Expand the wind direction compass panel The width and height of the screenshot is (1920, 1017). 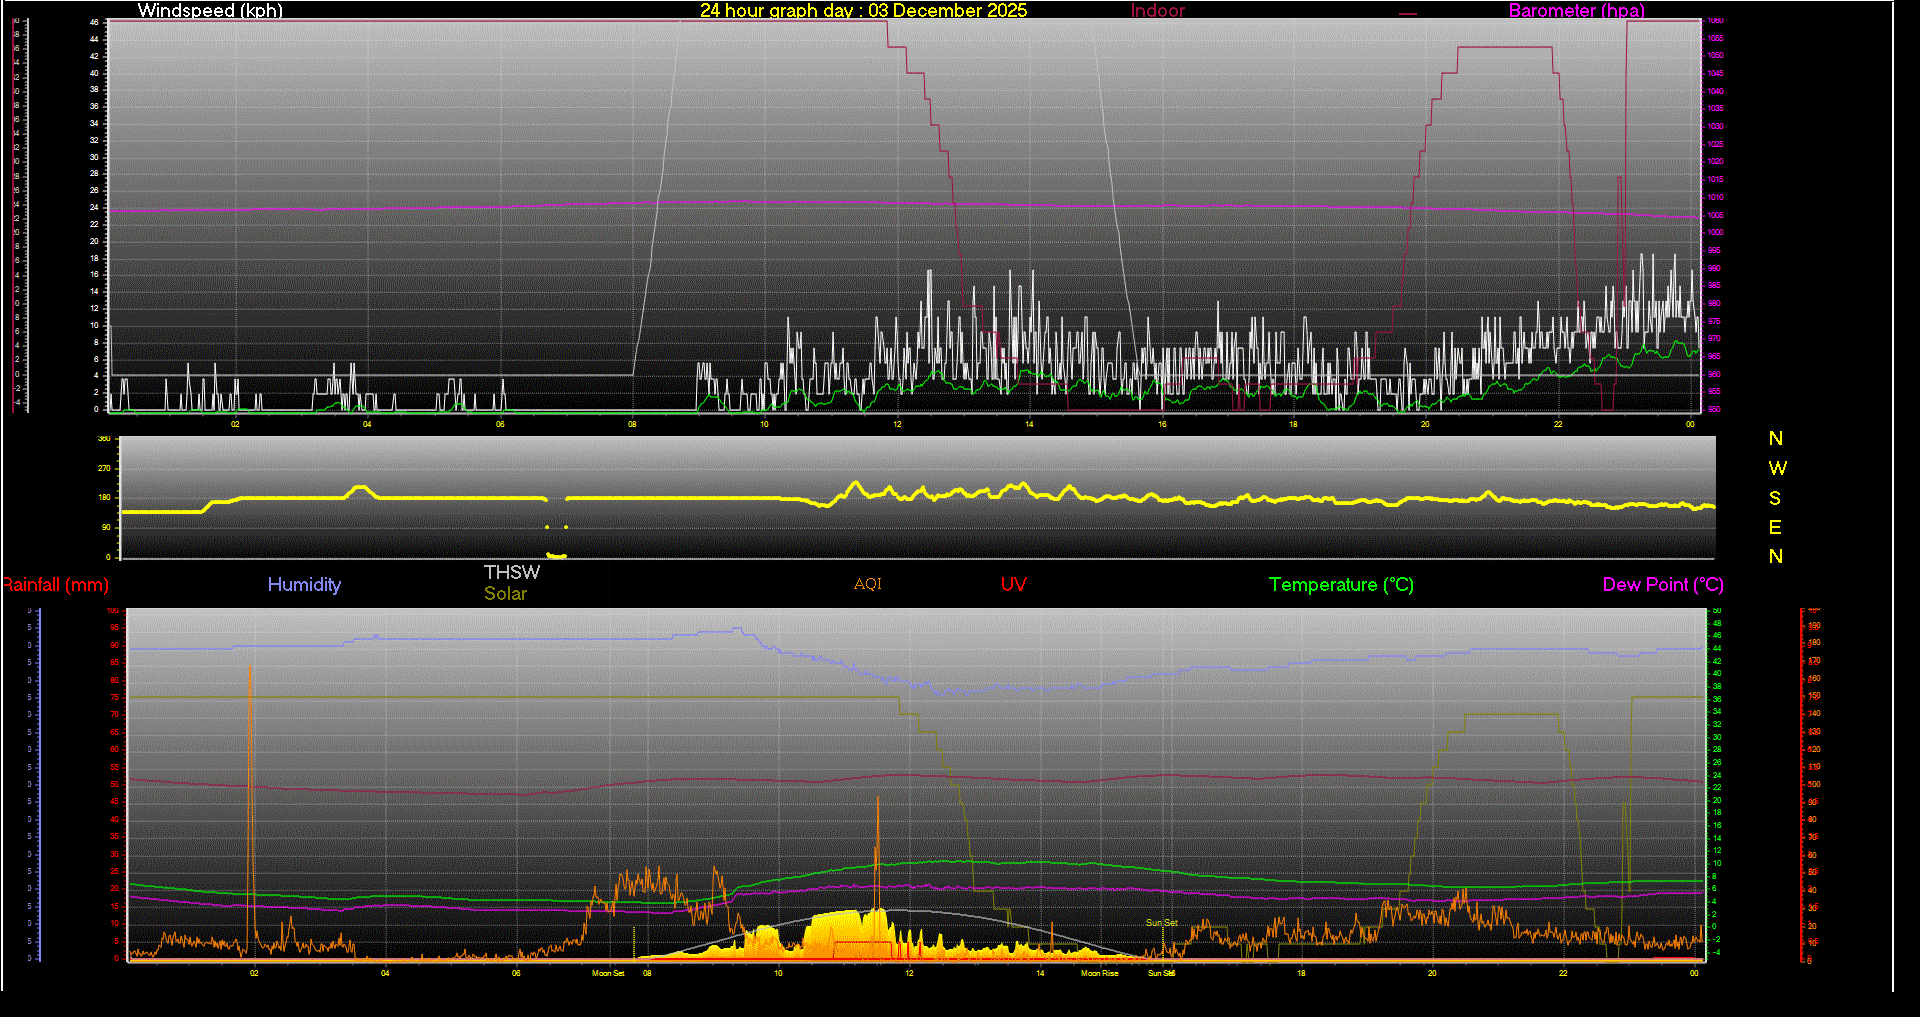coord(1776,497)
